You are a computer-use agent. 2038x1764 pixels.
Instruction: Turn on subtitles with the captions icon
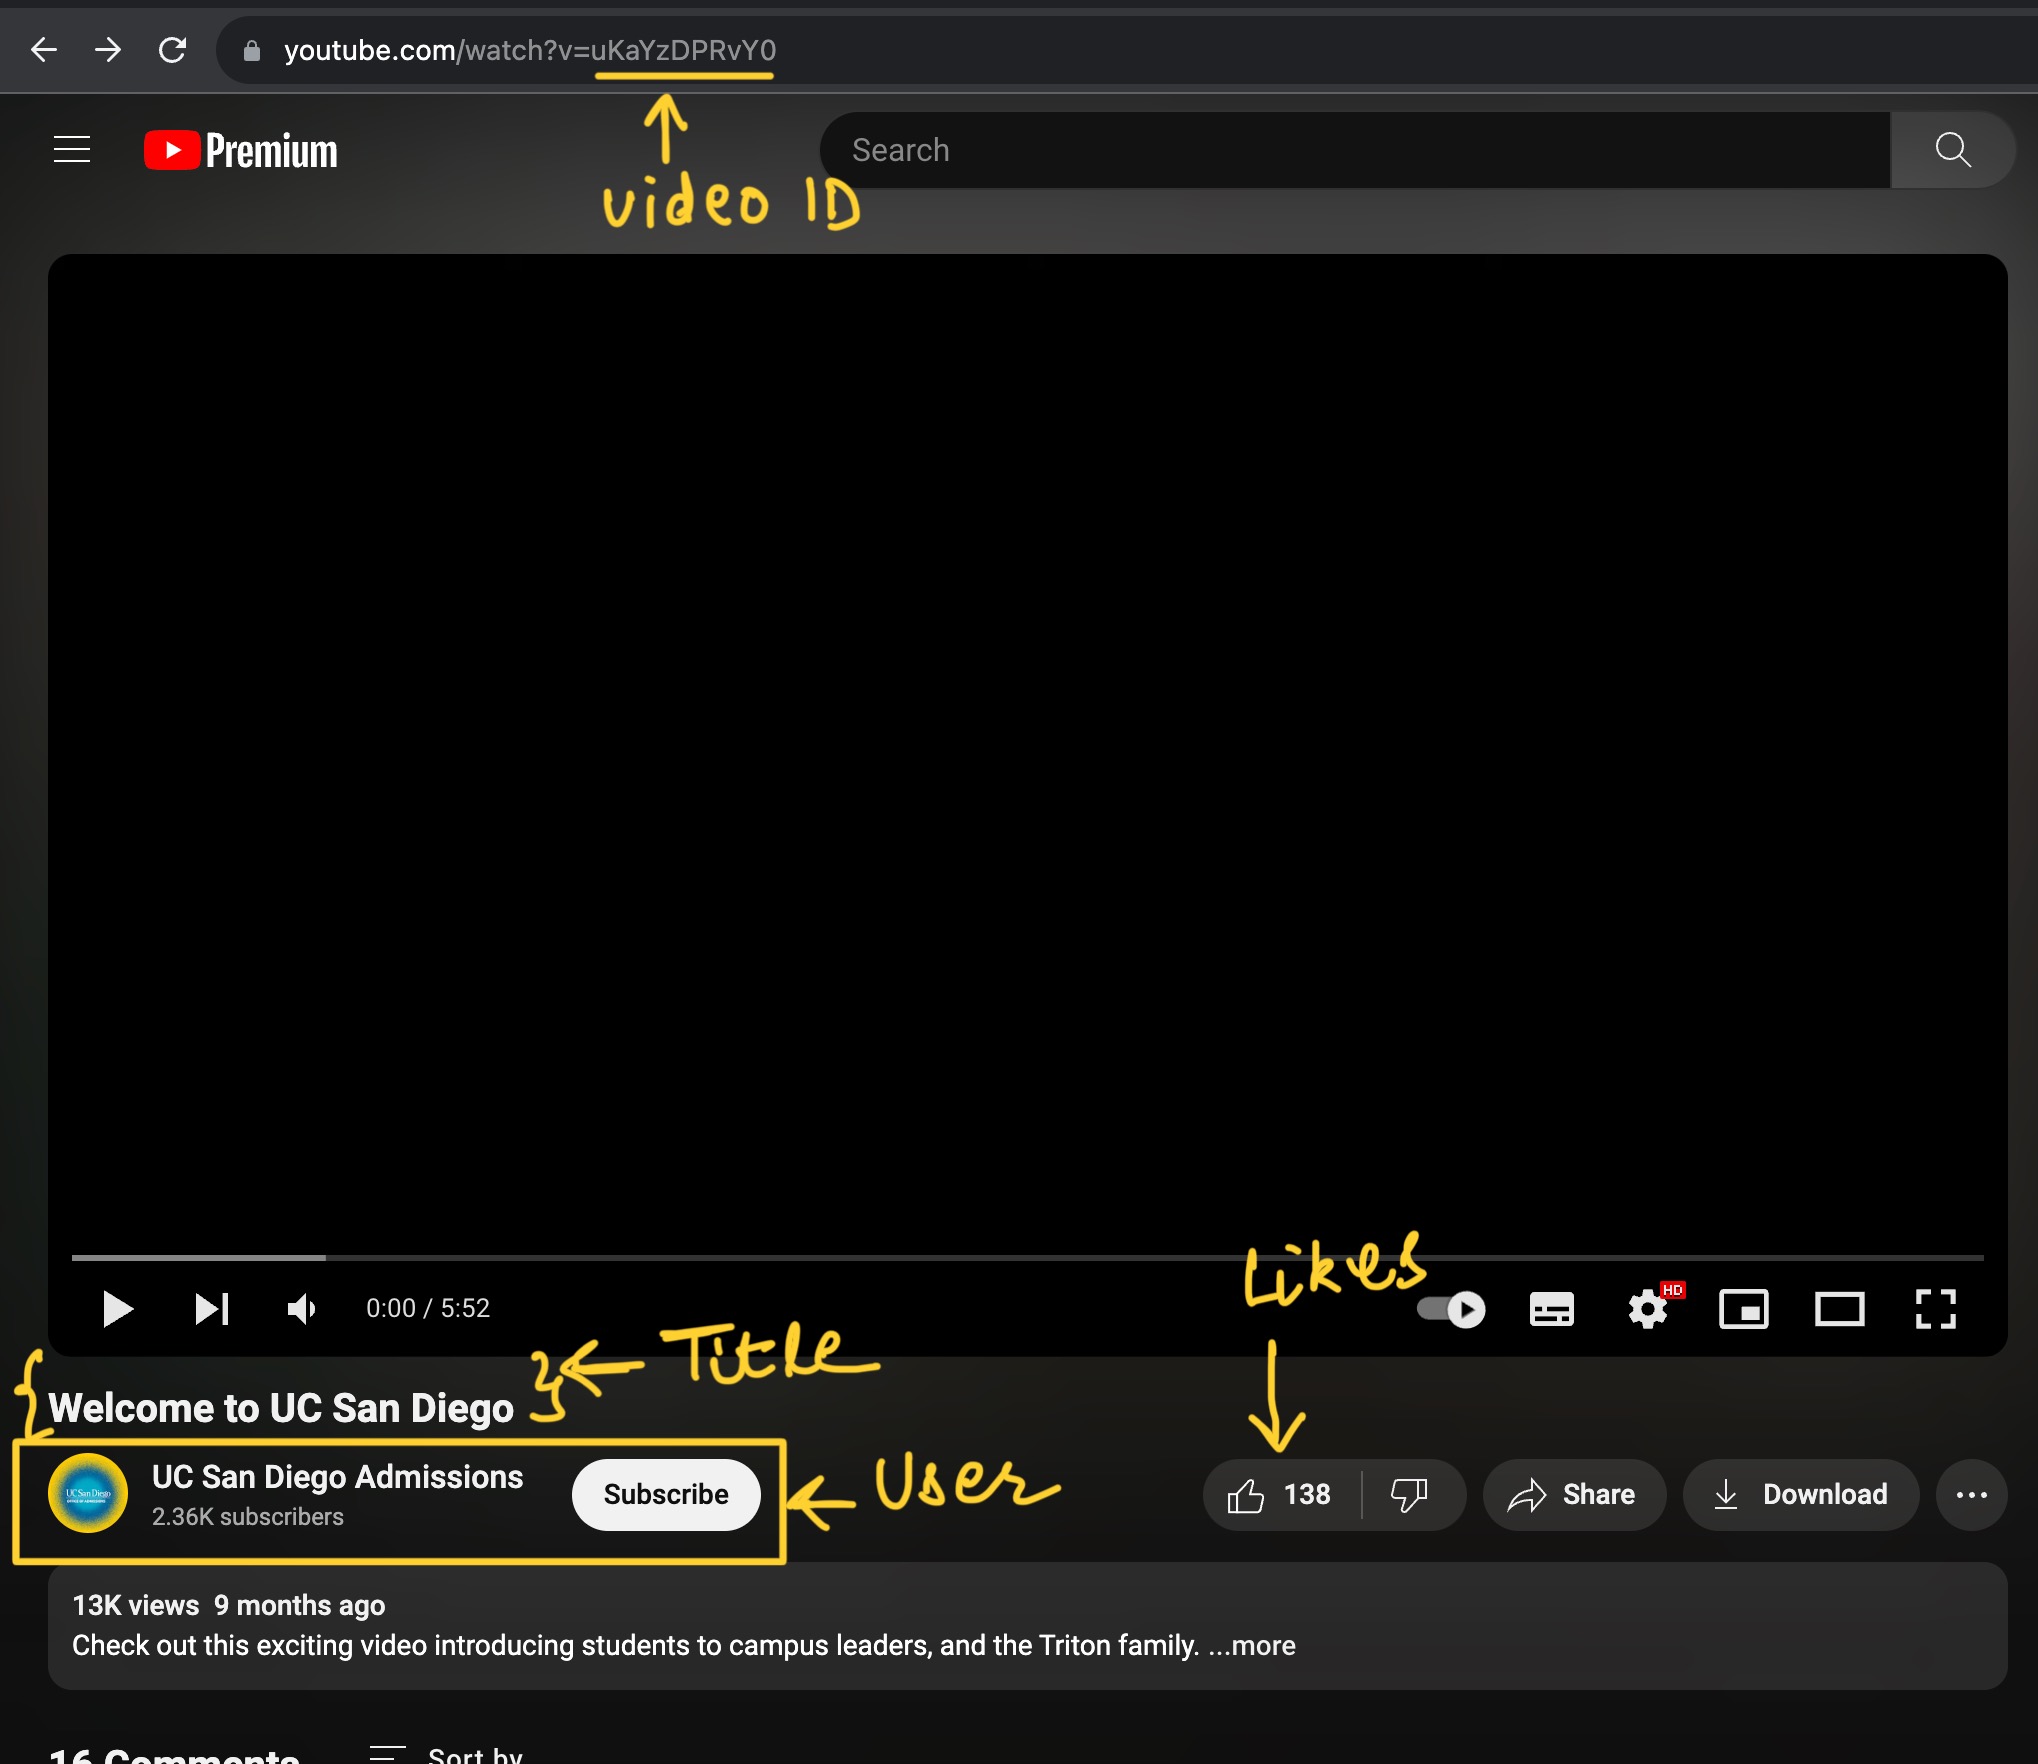pyautogui.click(x=1552, y=1309)
